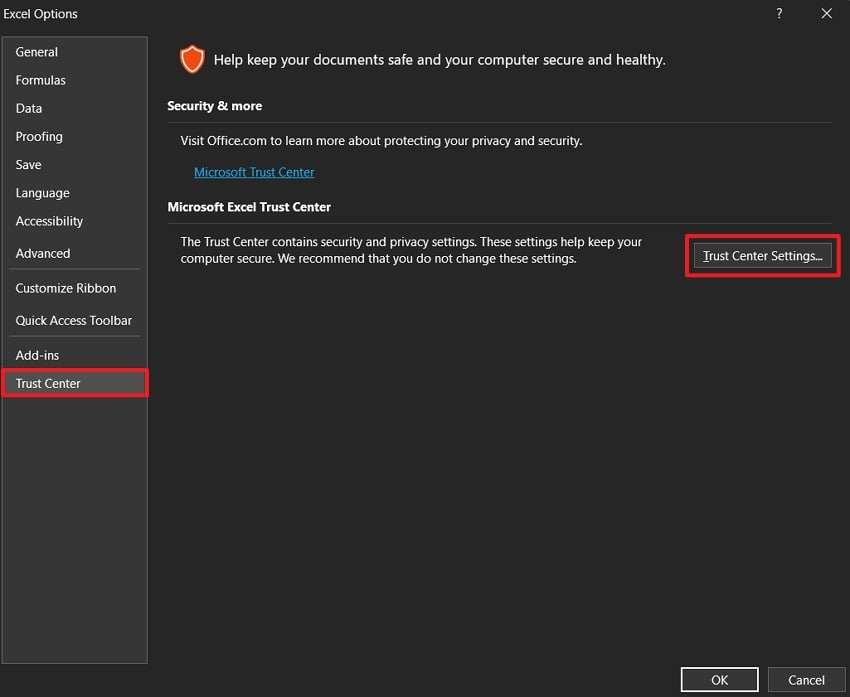Open Quick Access Toolbar settings

click(x=74, y=321)
